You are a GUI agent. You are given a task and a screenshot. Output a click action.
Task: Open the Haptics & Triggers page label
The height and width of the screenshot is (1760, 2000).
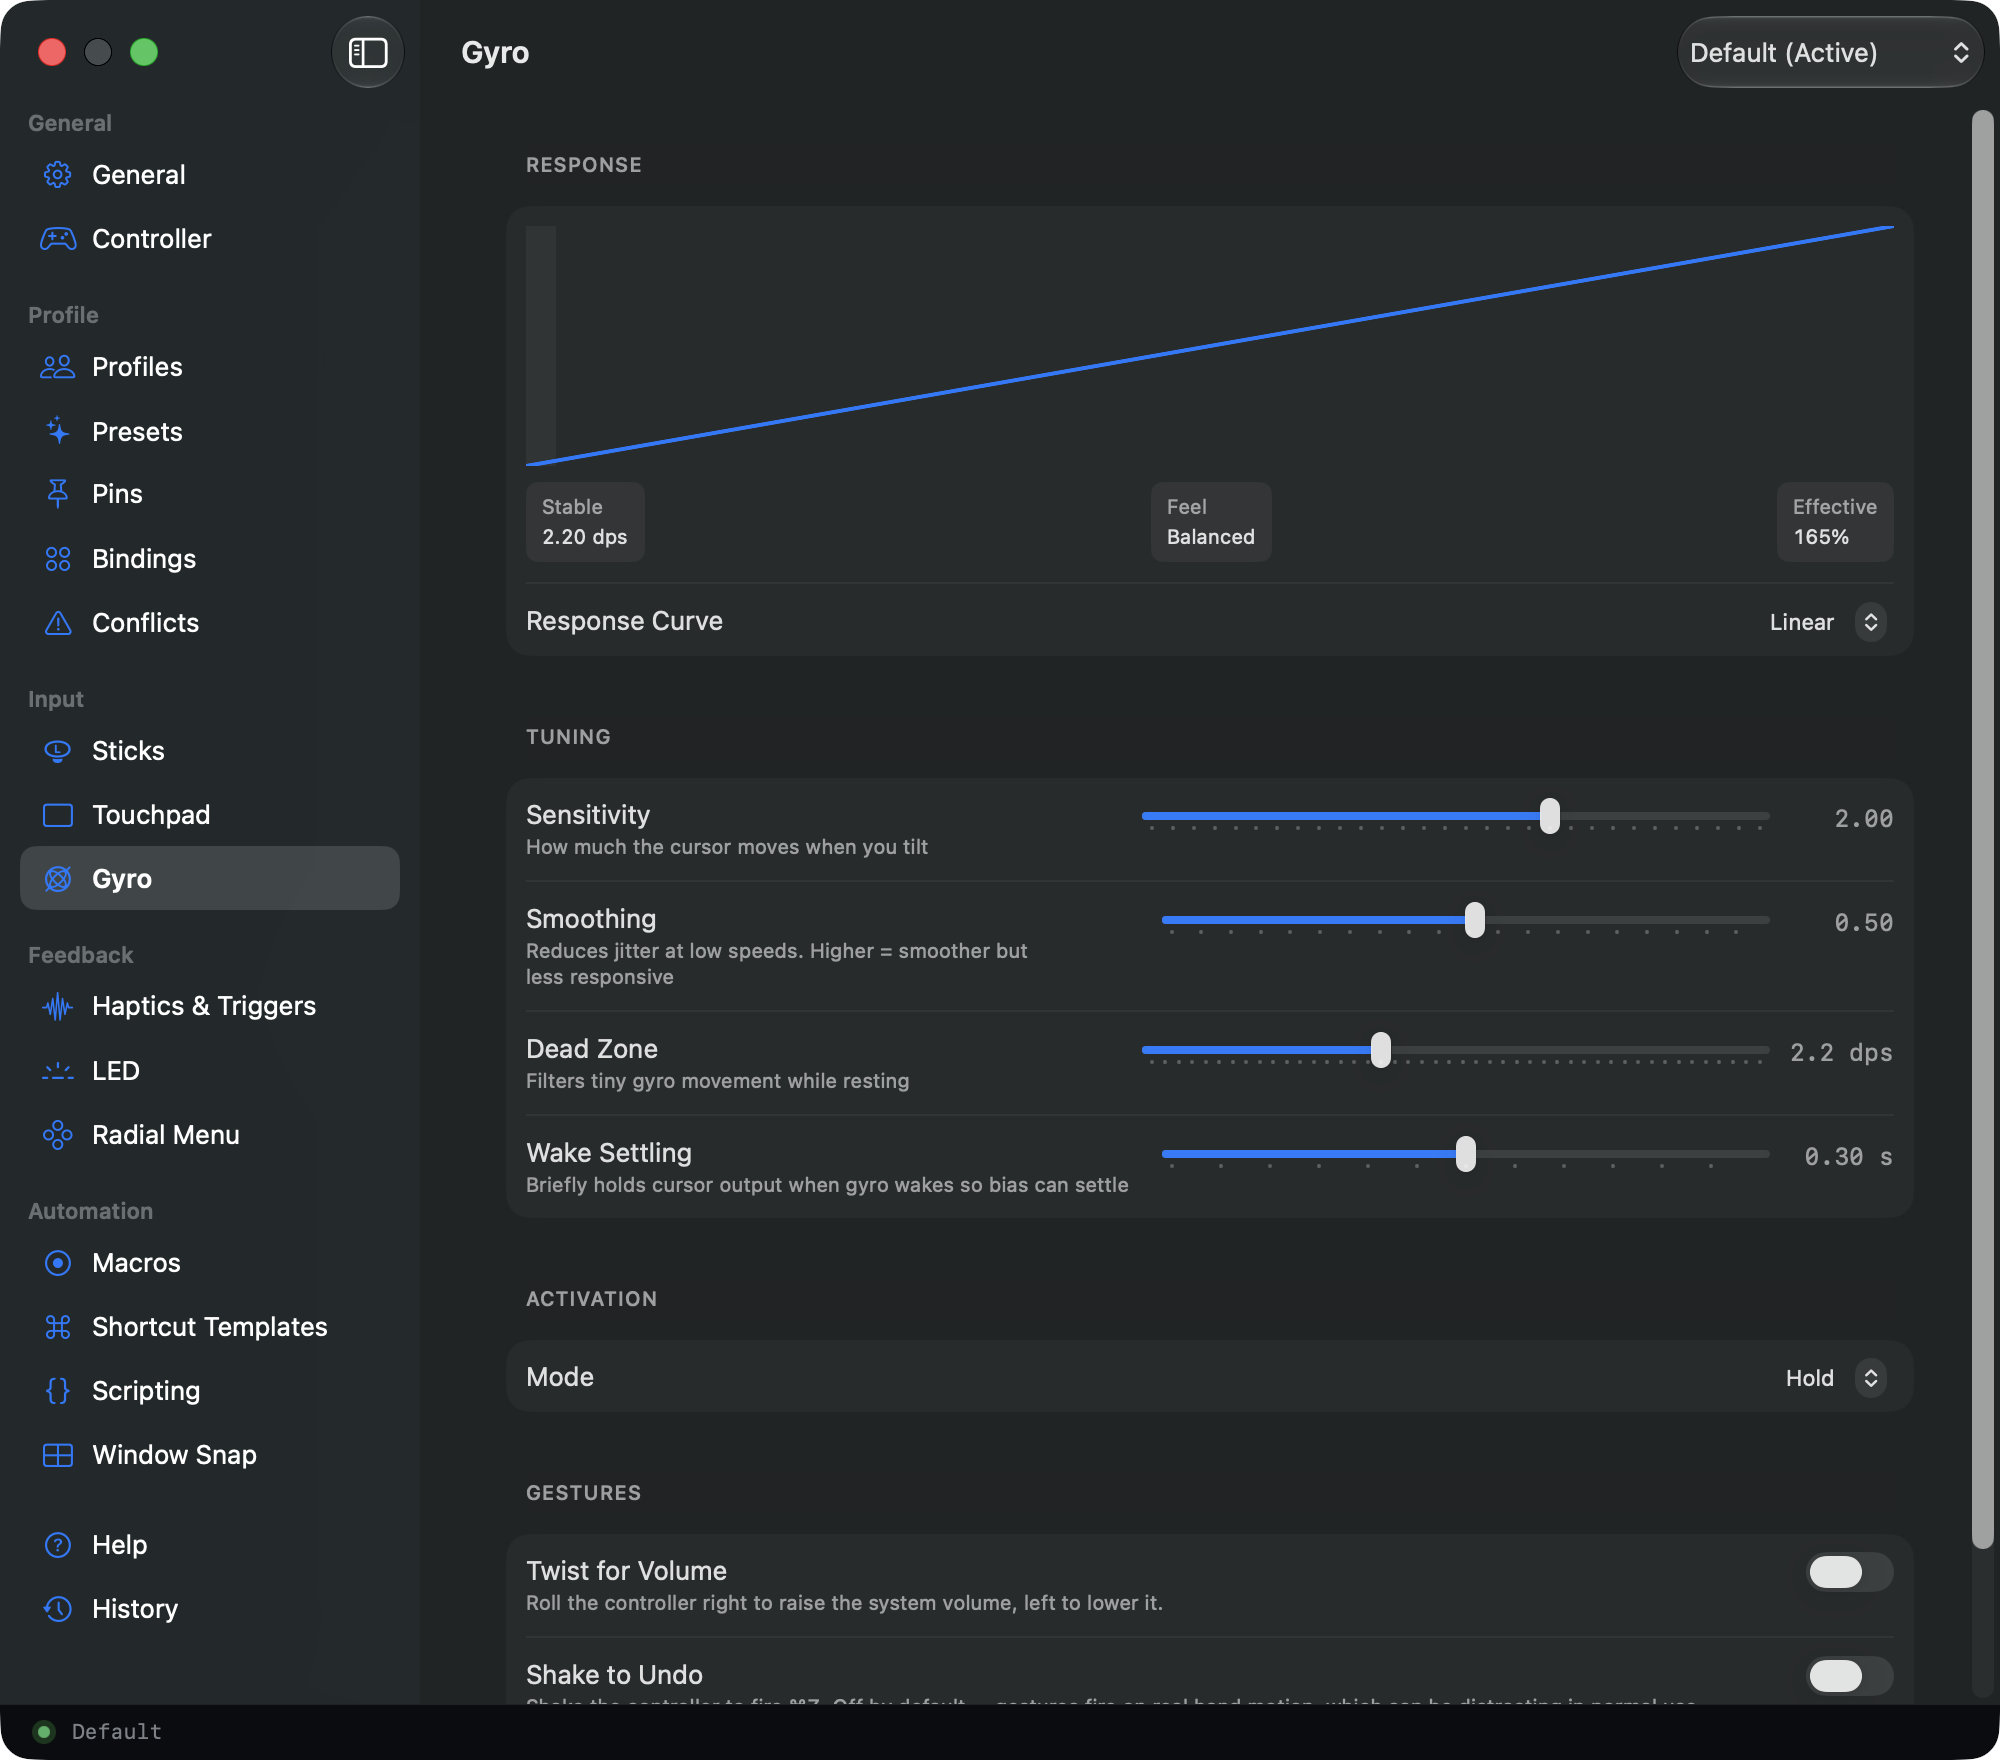pyautogui.click(x=204, y=1006)
